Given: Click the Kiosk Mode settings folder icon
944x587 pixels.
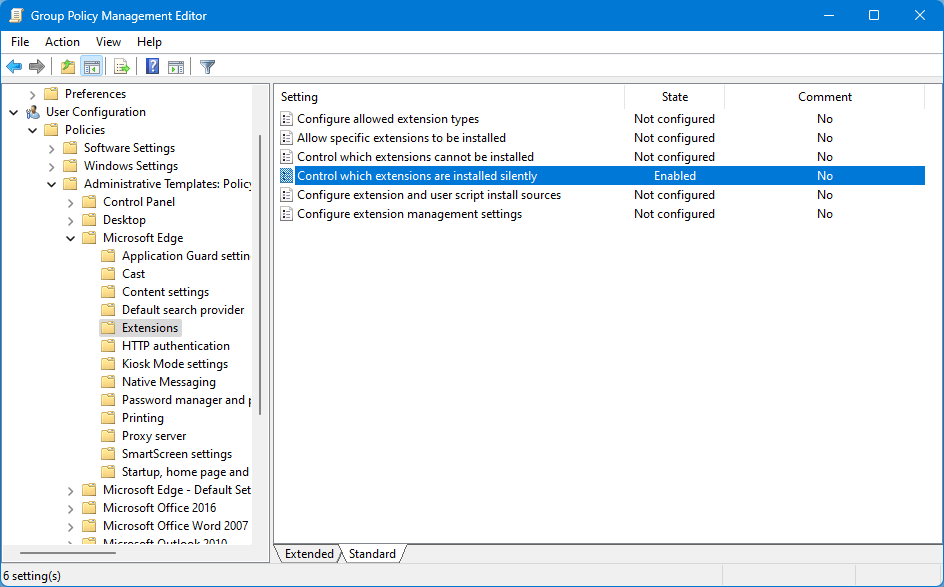Looking at the screenshot, I should (108, 364).
